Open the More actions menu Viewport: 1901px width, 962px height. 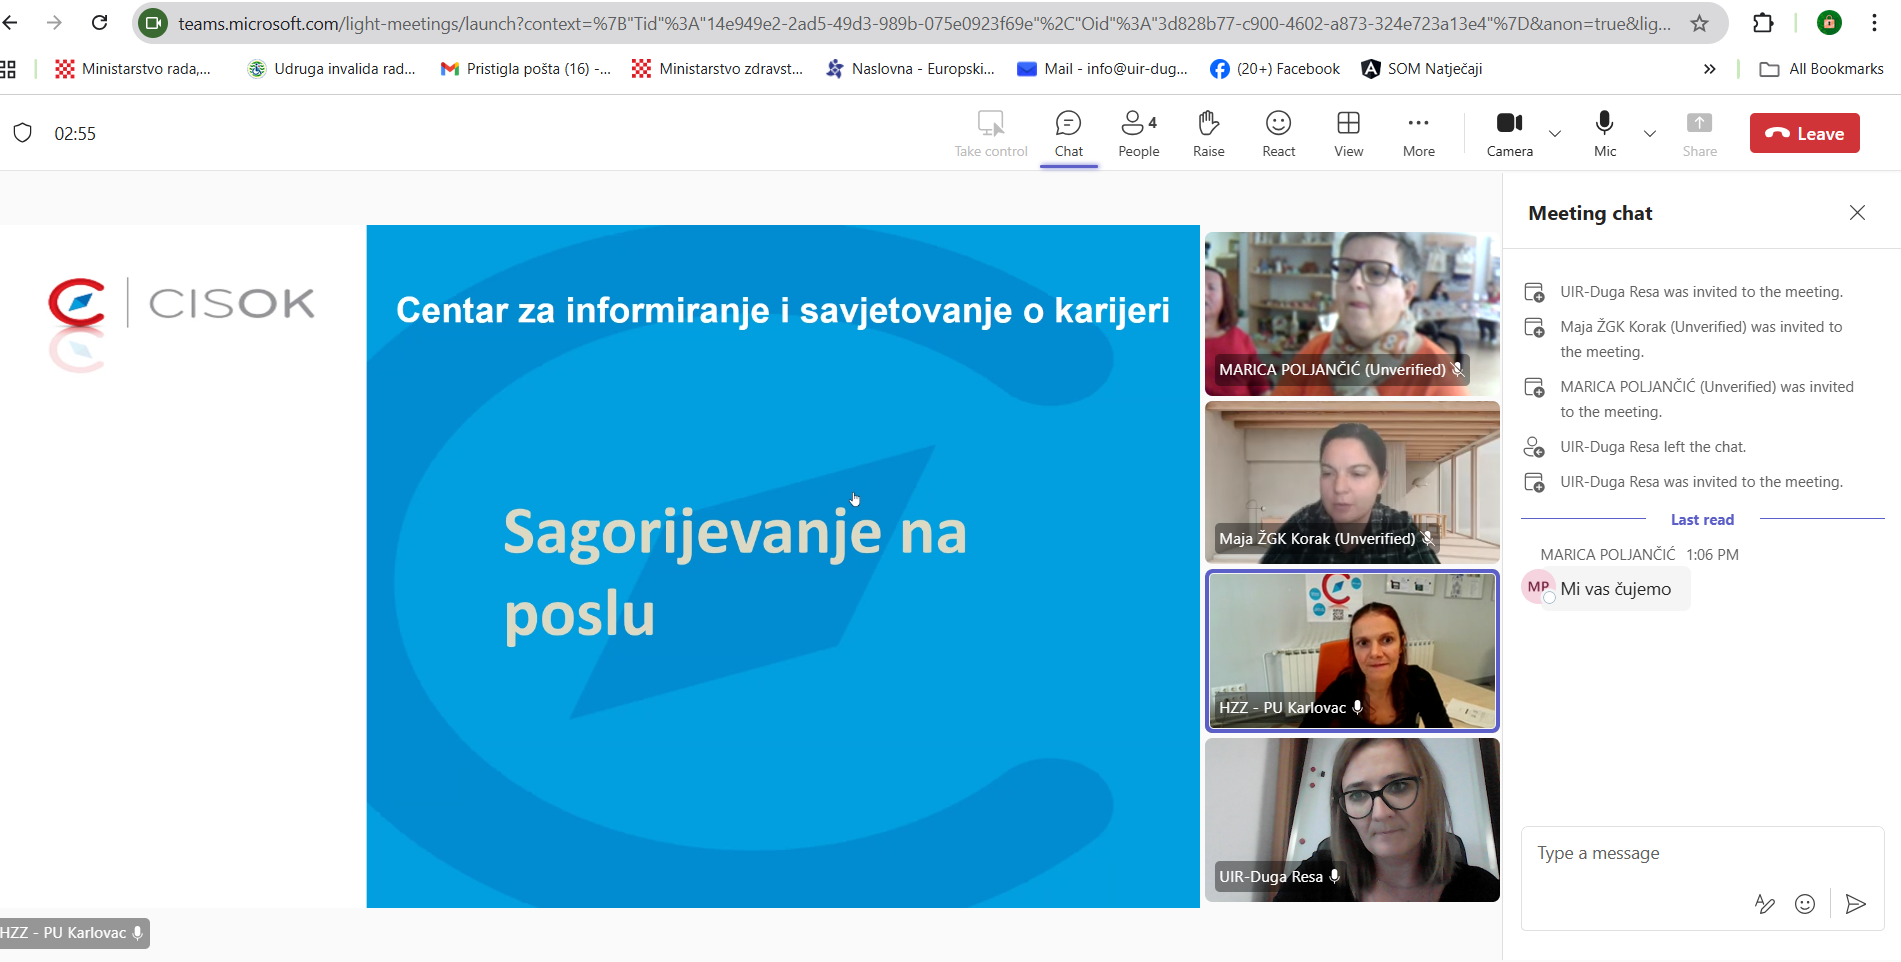coord(1418,134)
